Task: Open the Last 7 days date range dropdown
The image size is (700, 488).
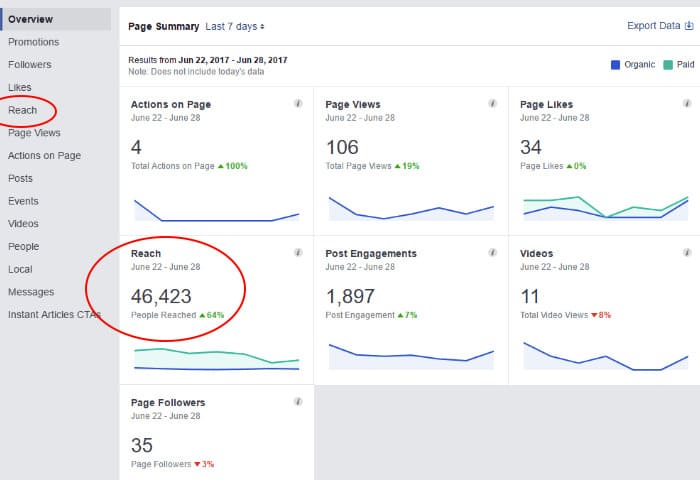Action: point(235,26)
